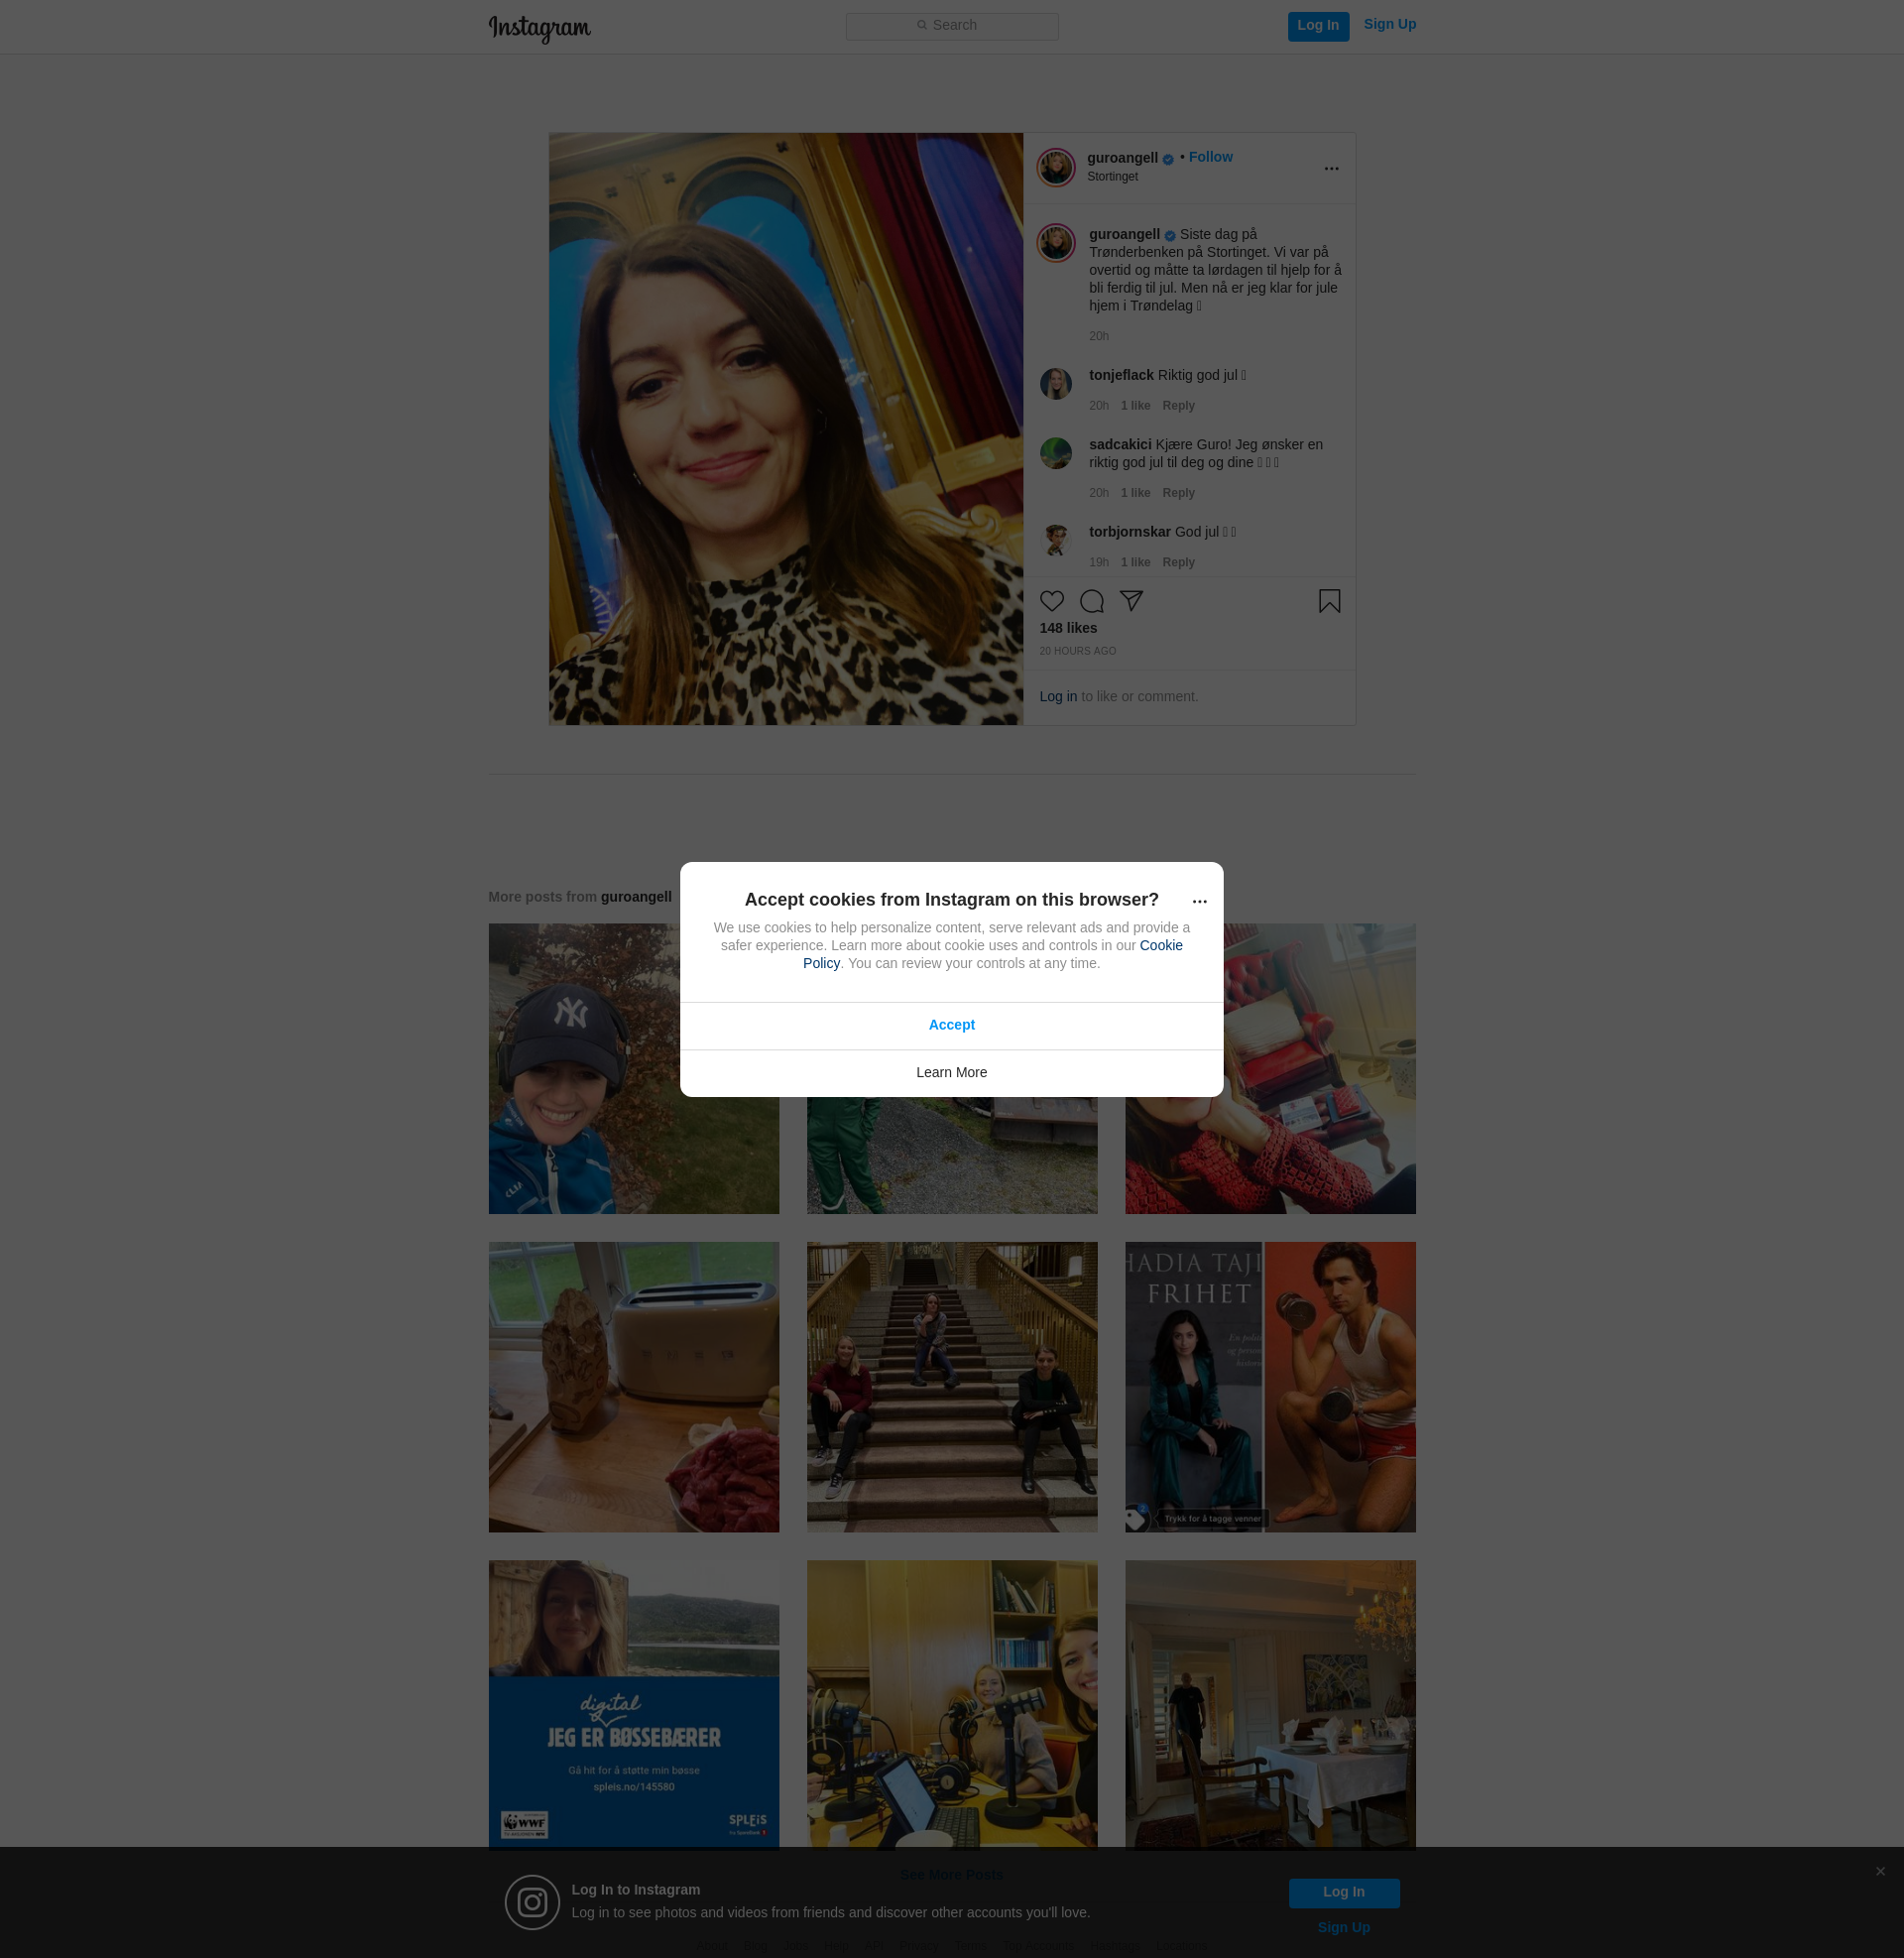1904x1958 pixels.
Task: Reply to torbjornskar's comment
Action: (x=1178, y=563)
